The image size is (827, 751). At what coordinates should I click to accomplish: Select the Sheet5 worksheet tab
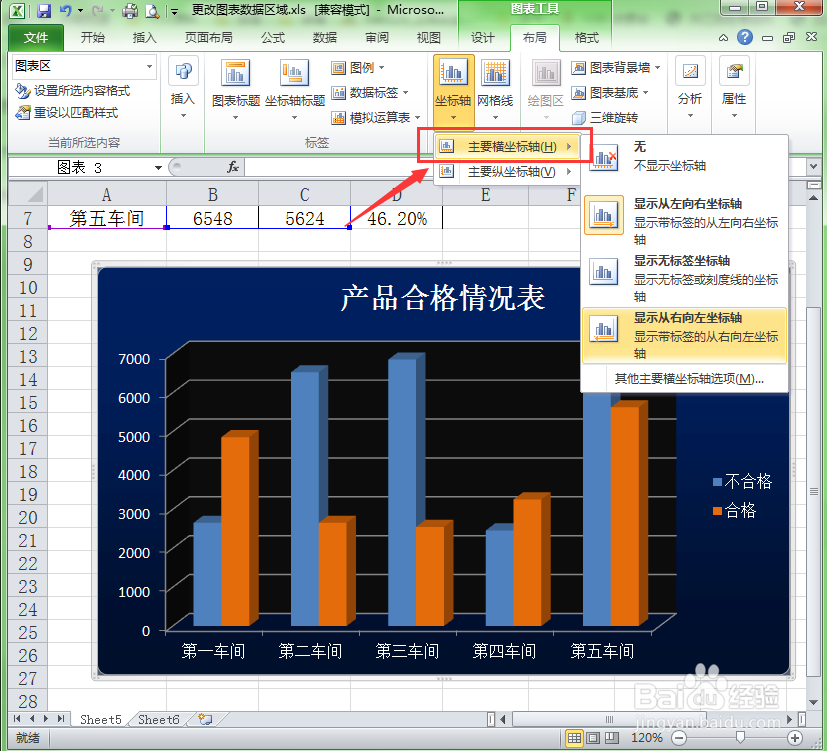[101, 719]
